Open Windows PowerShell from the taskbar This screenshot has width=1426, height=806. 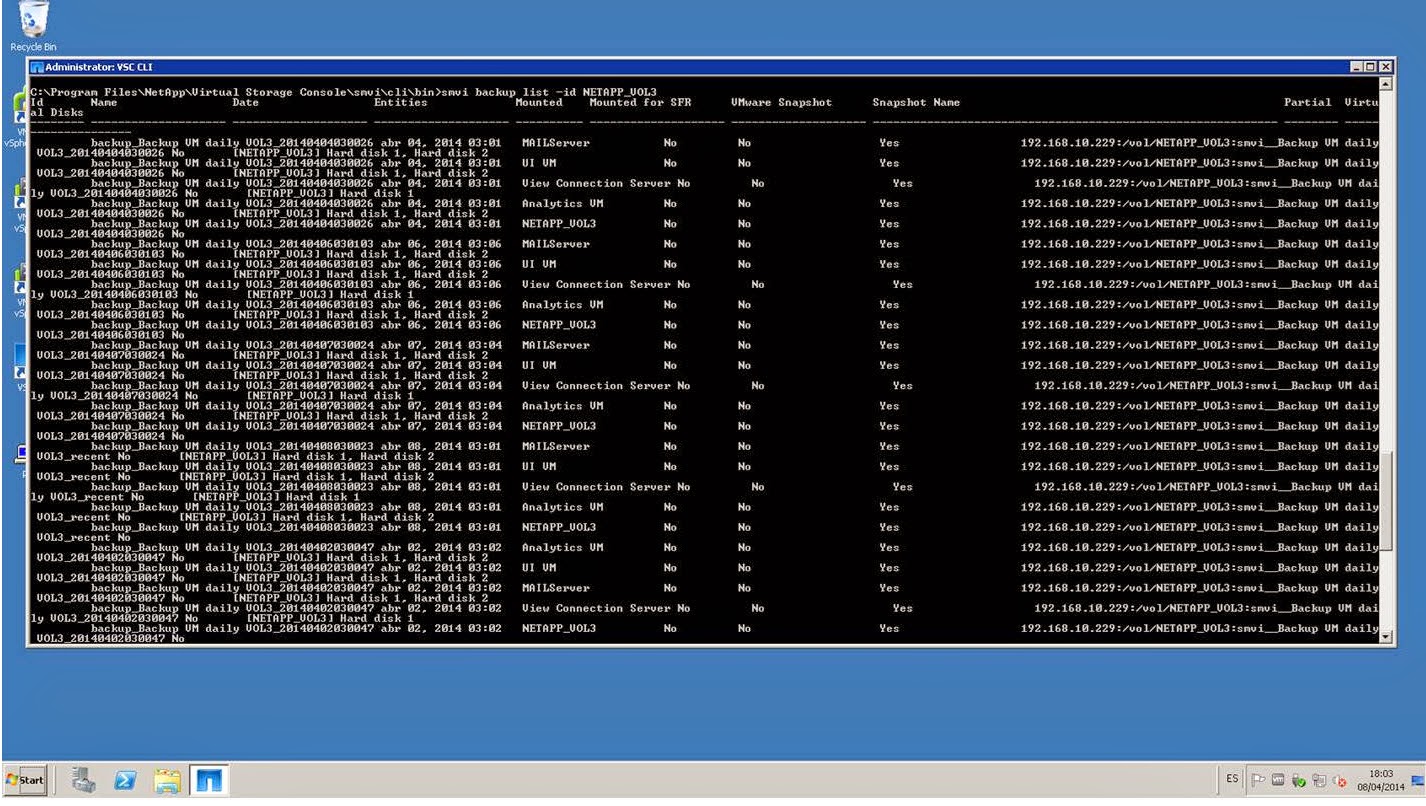(125, 780)
